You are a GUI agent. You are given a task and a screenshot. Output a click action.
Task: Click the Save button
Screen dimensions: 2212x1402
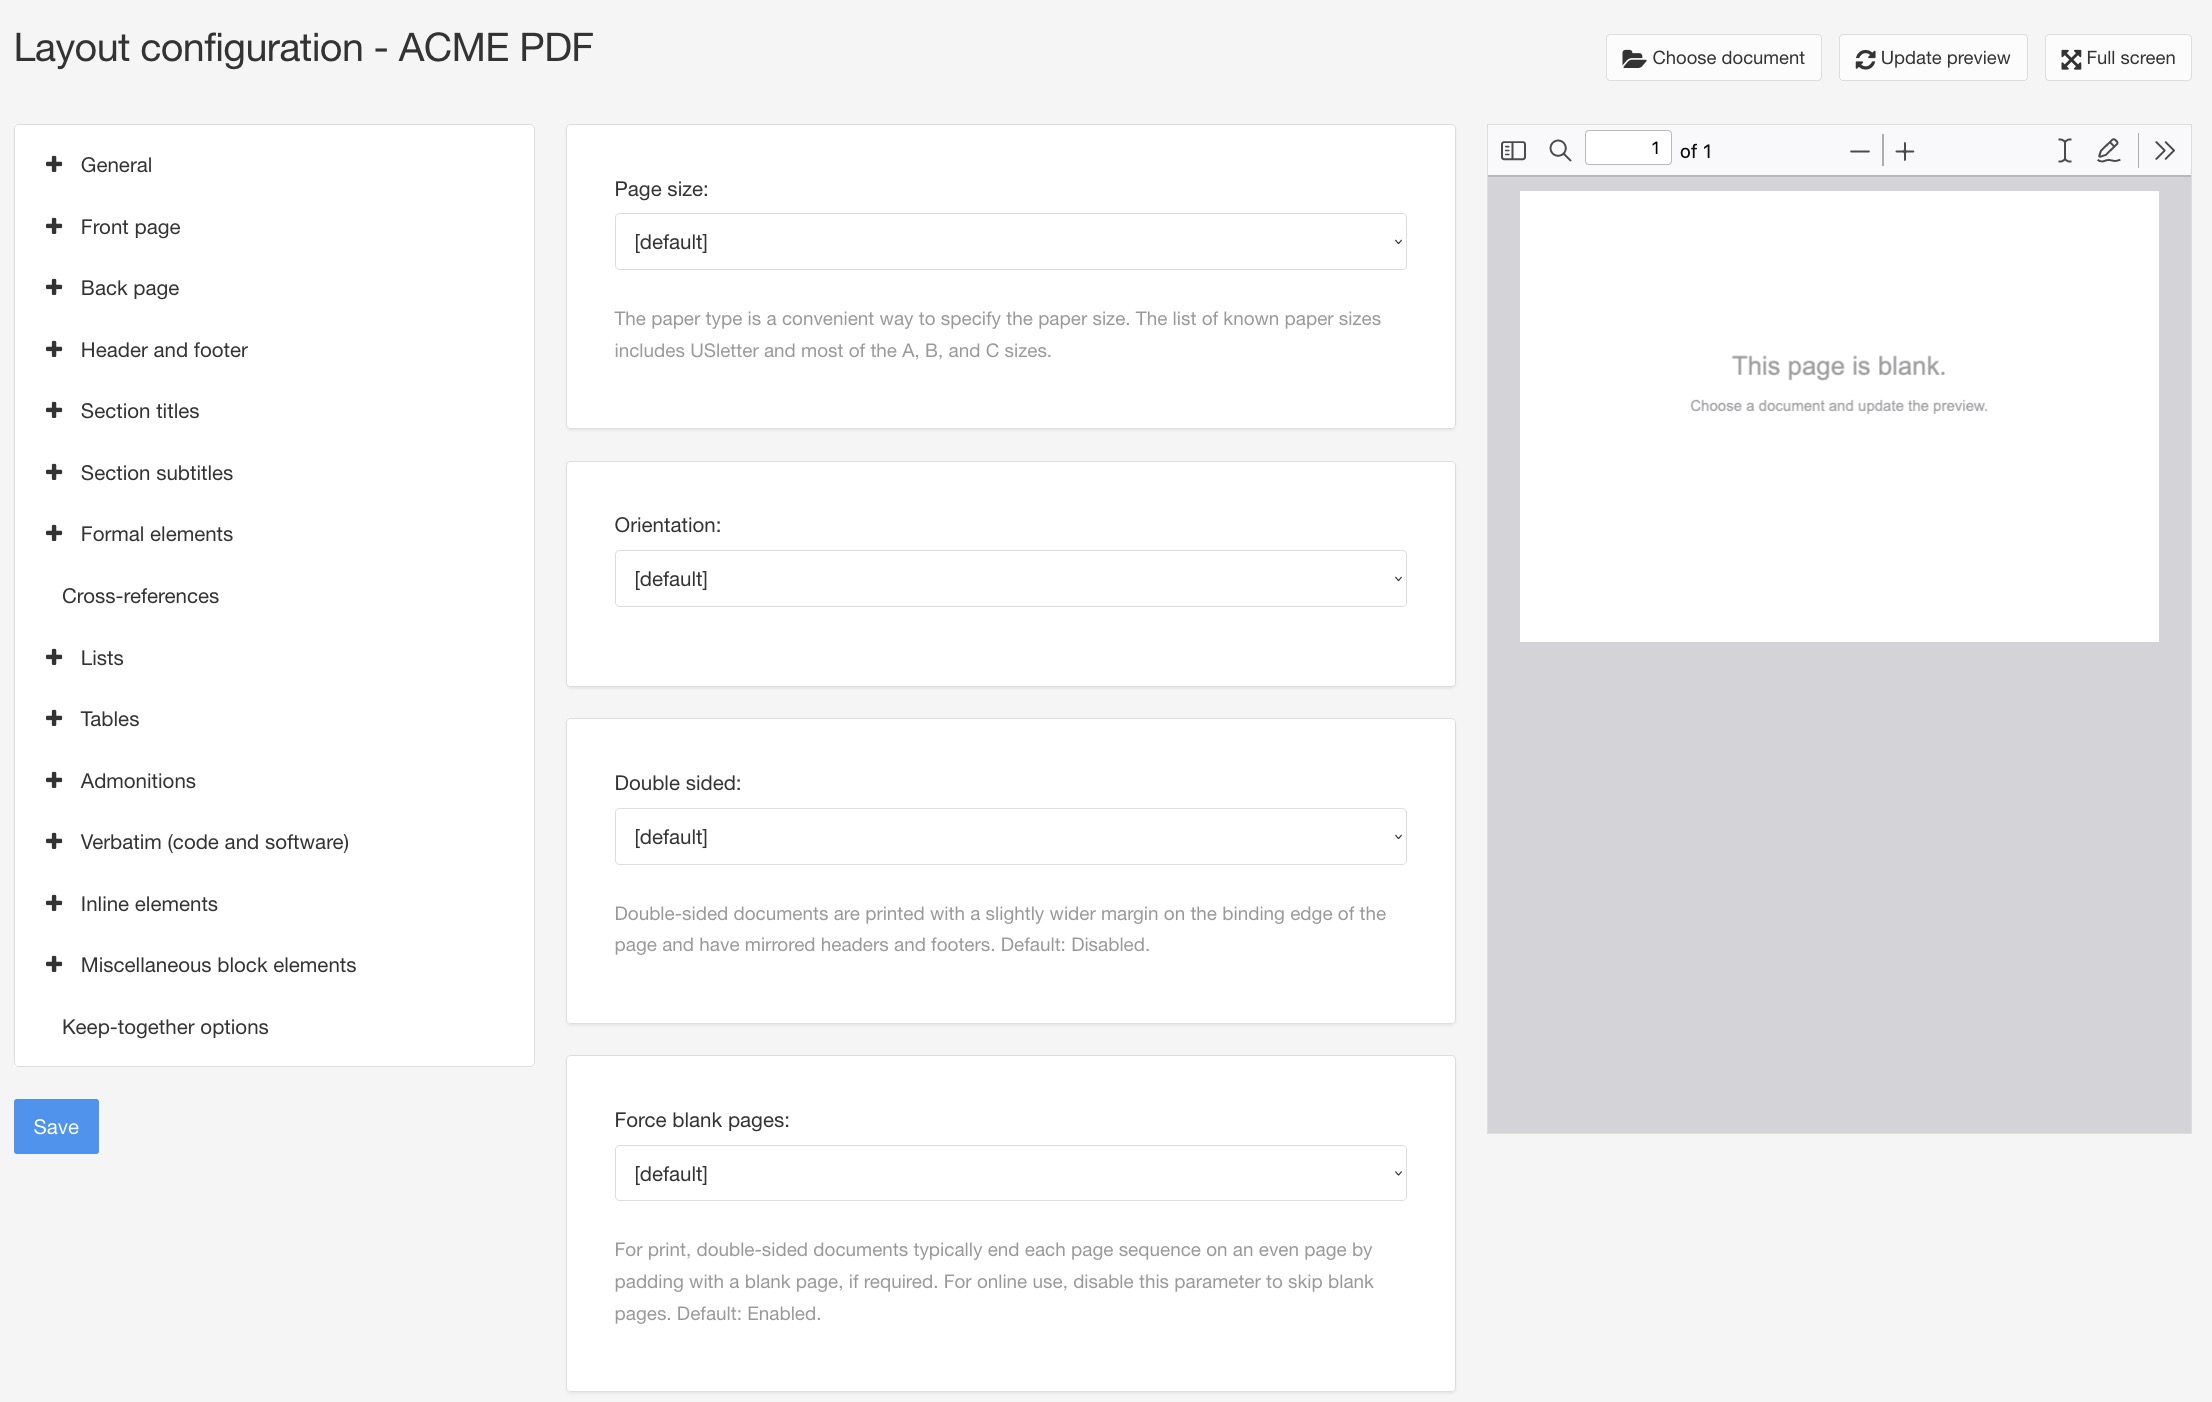coord(56,1127)
